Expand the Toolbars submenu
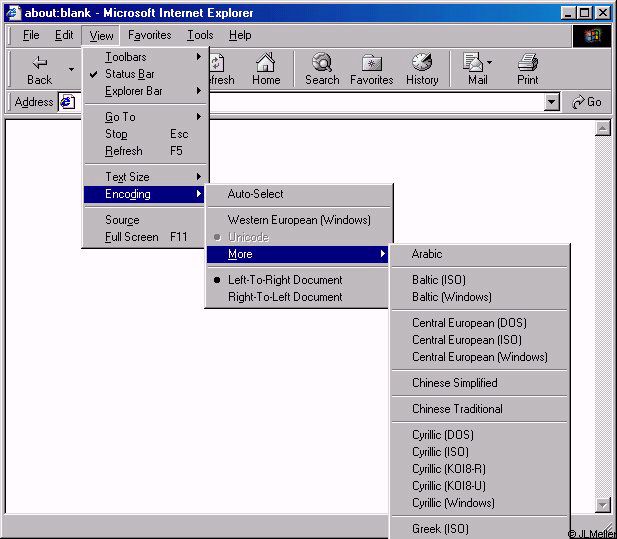Image resolution: width=617 pixels, height=539 pixels. [145, 57]
